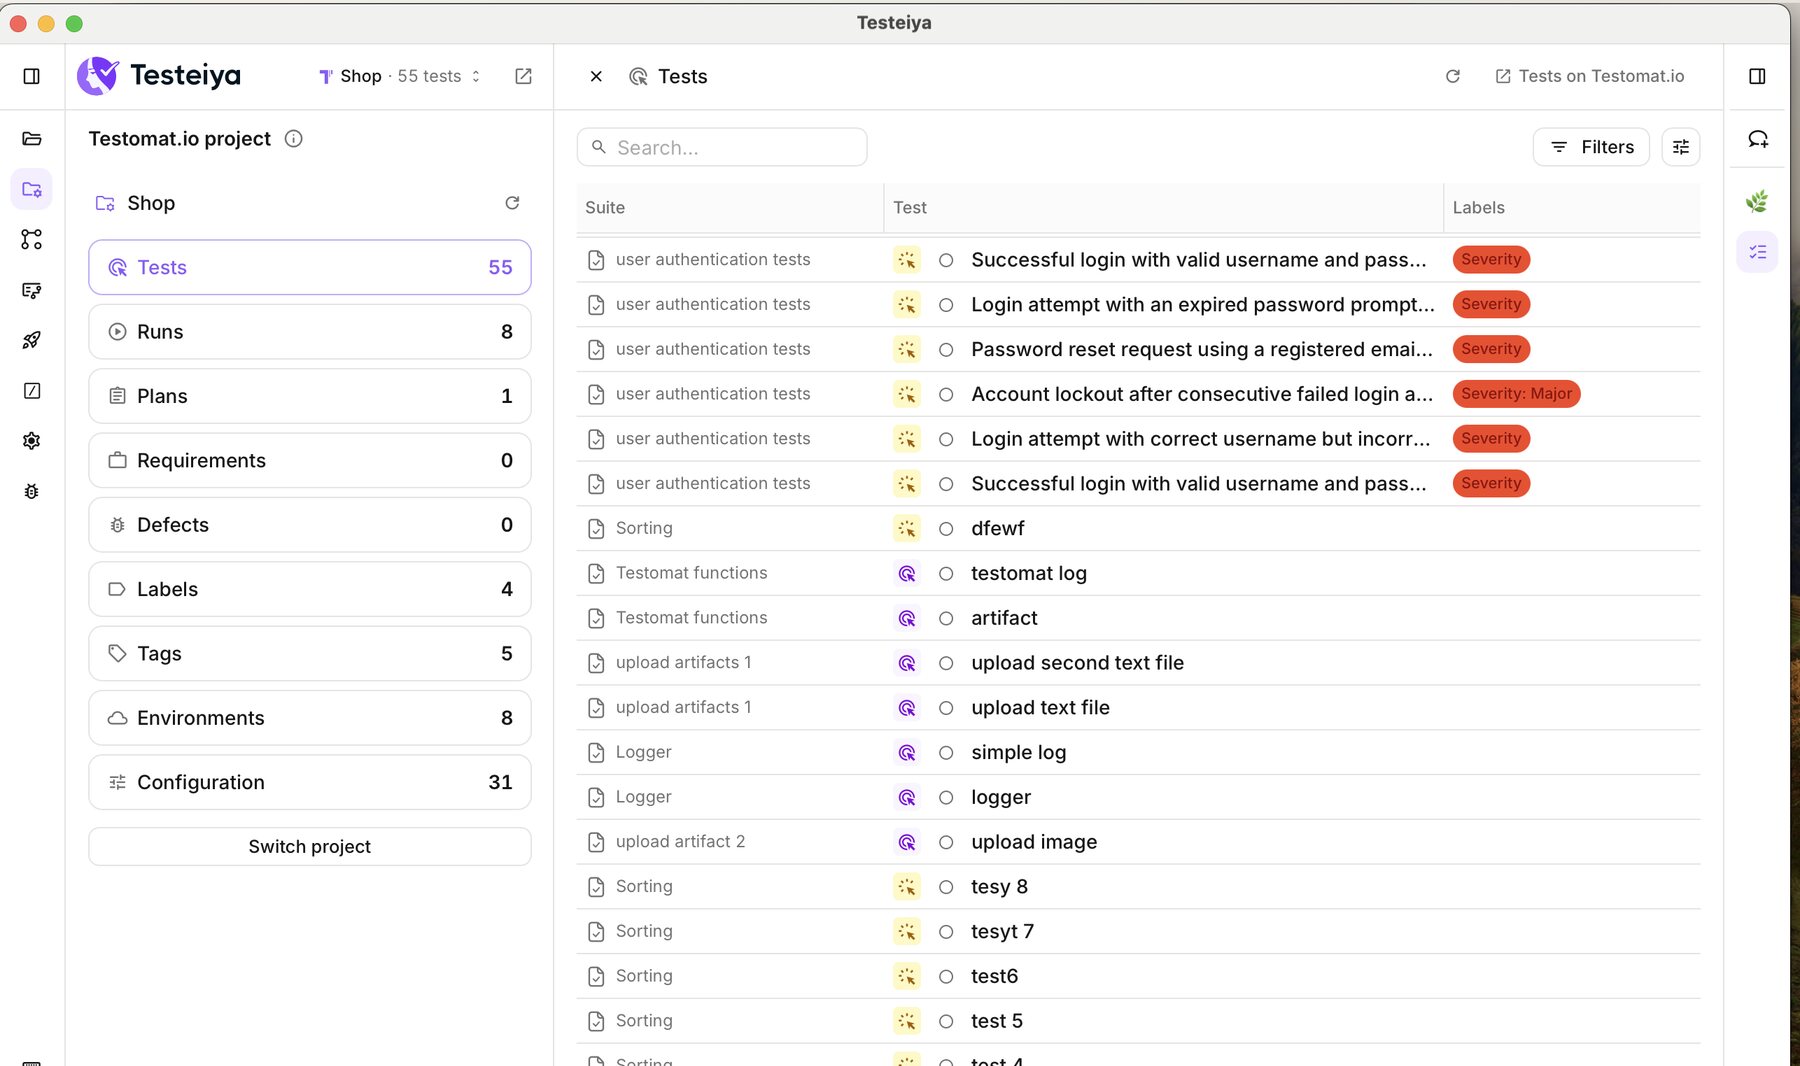Toggle the right sidebar panel icon
Viewport: 1800px width, 1066px height.
1757,76
